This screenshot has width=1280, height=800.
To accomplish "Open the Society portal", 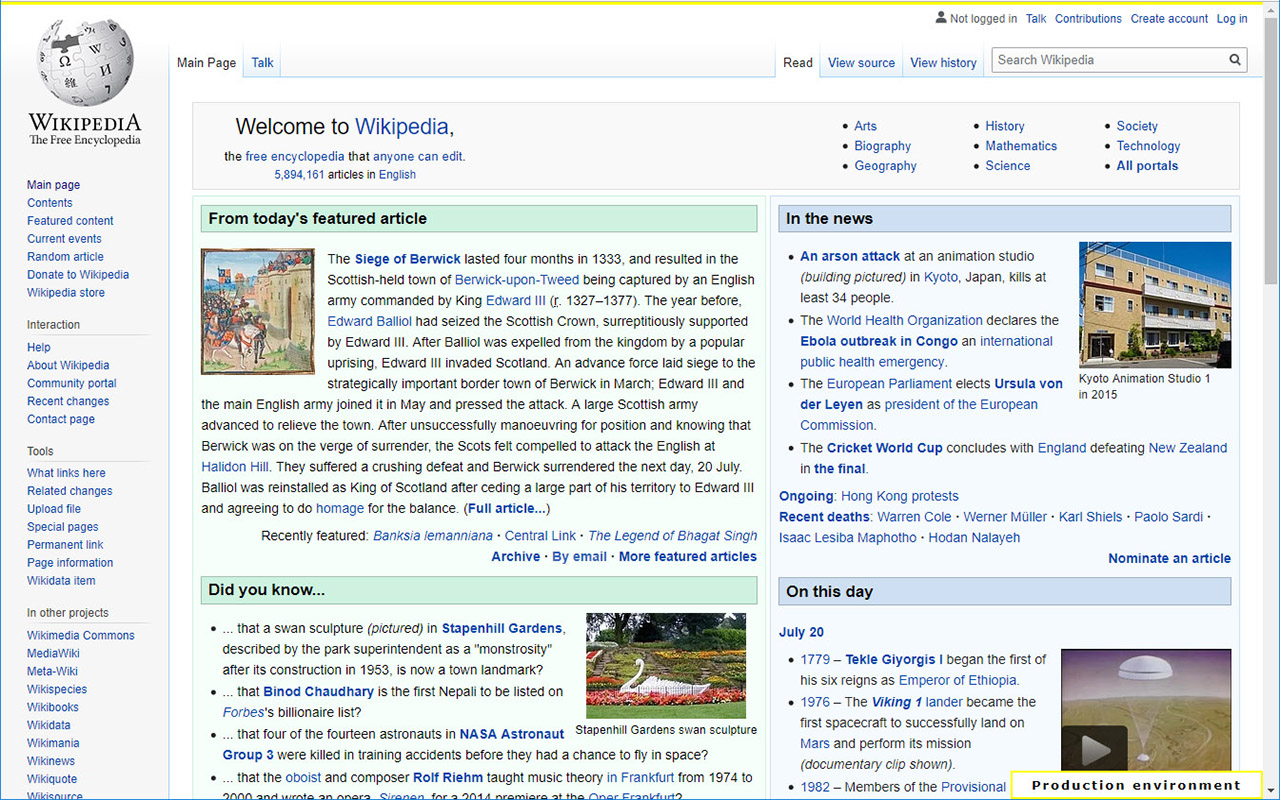I will [1137, 126].
